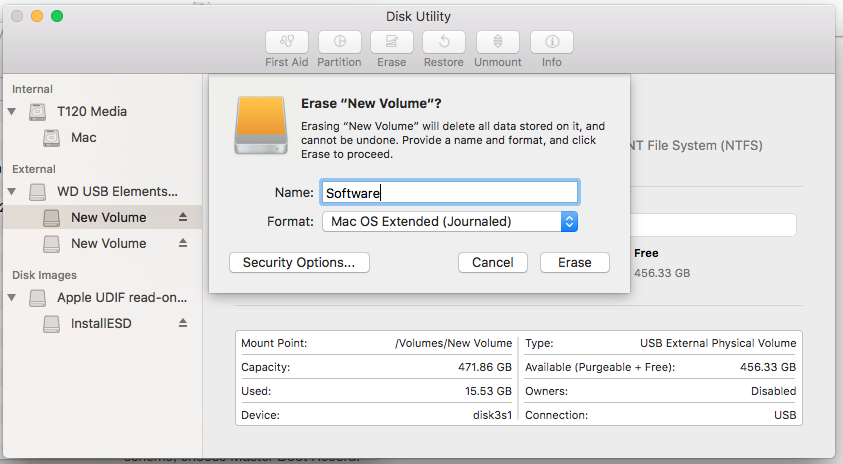Click the Restore toolbar icon
Image resolution: width=843 pixels, height=464 pixels.
point(444,42)
